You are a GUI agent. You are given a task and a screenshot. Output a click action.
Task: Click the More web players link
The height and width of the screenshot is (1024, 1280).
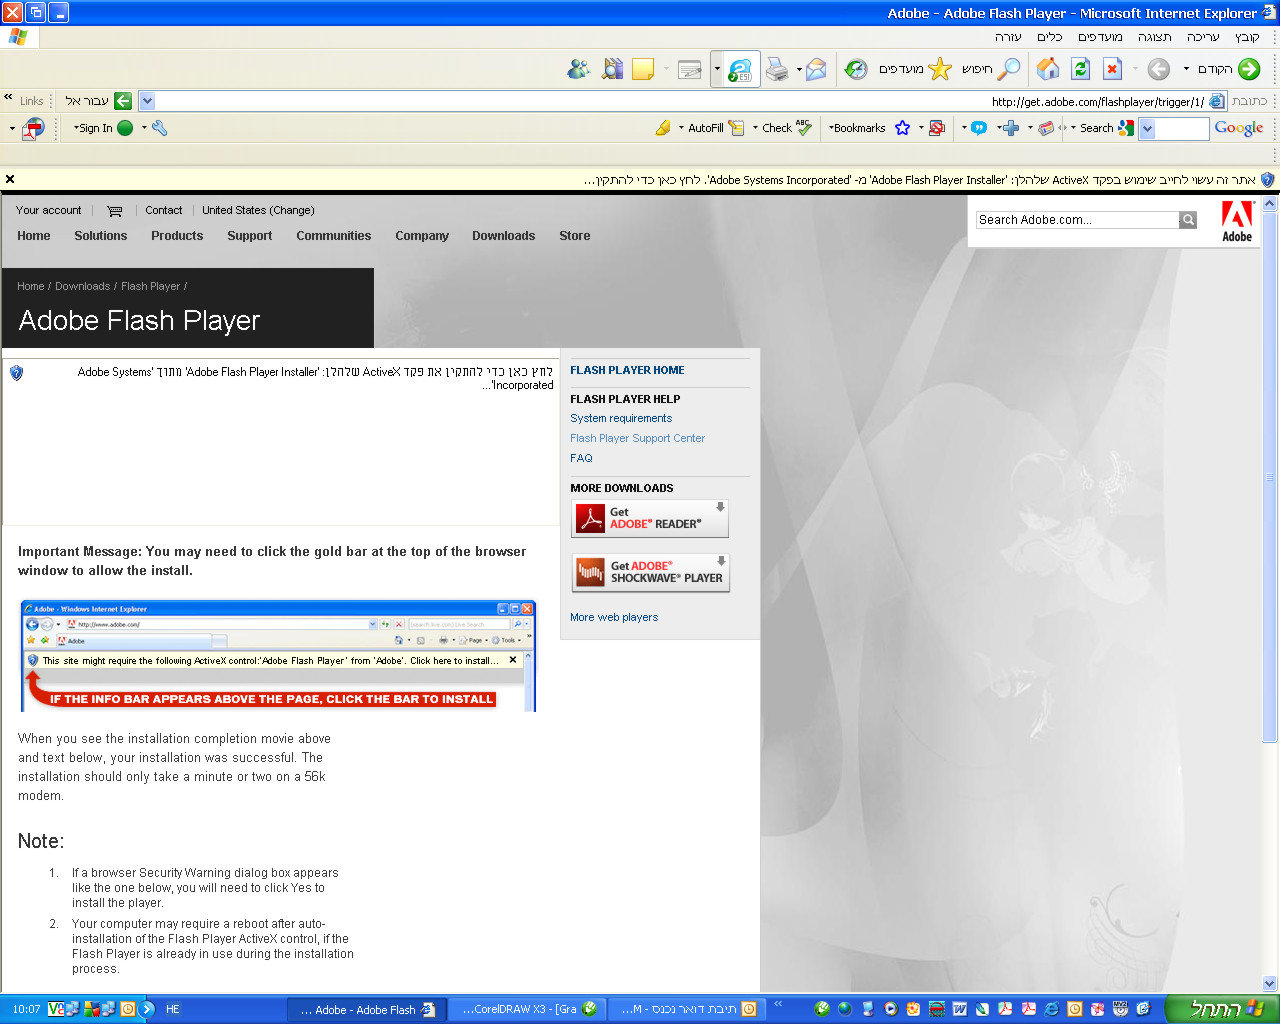click(x=614, y=618)
